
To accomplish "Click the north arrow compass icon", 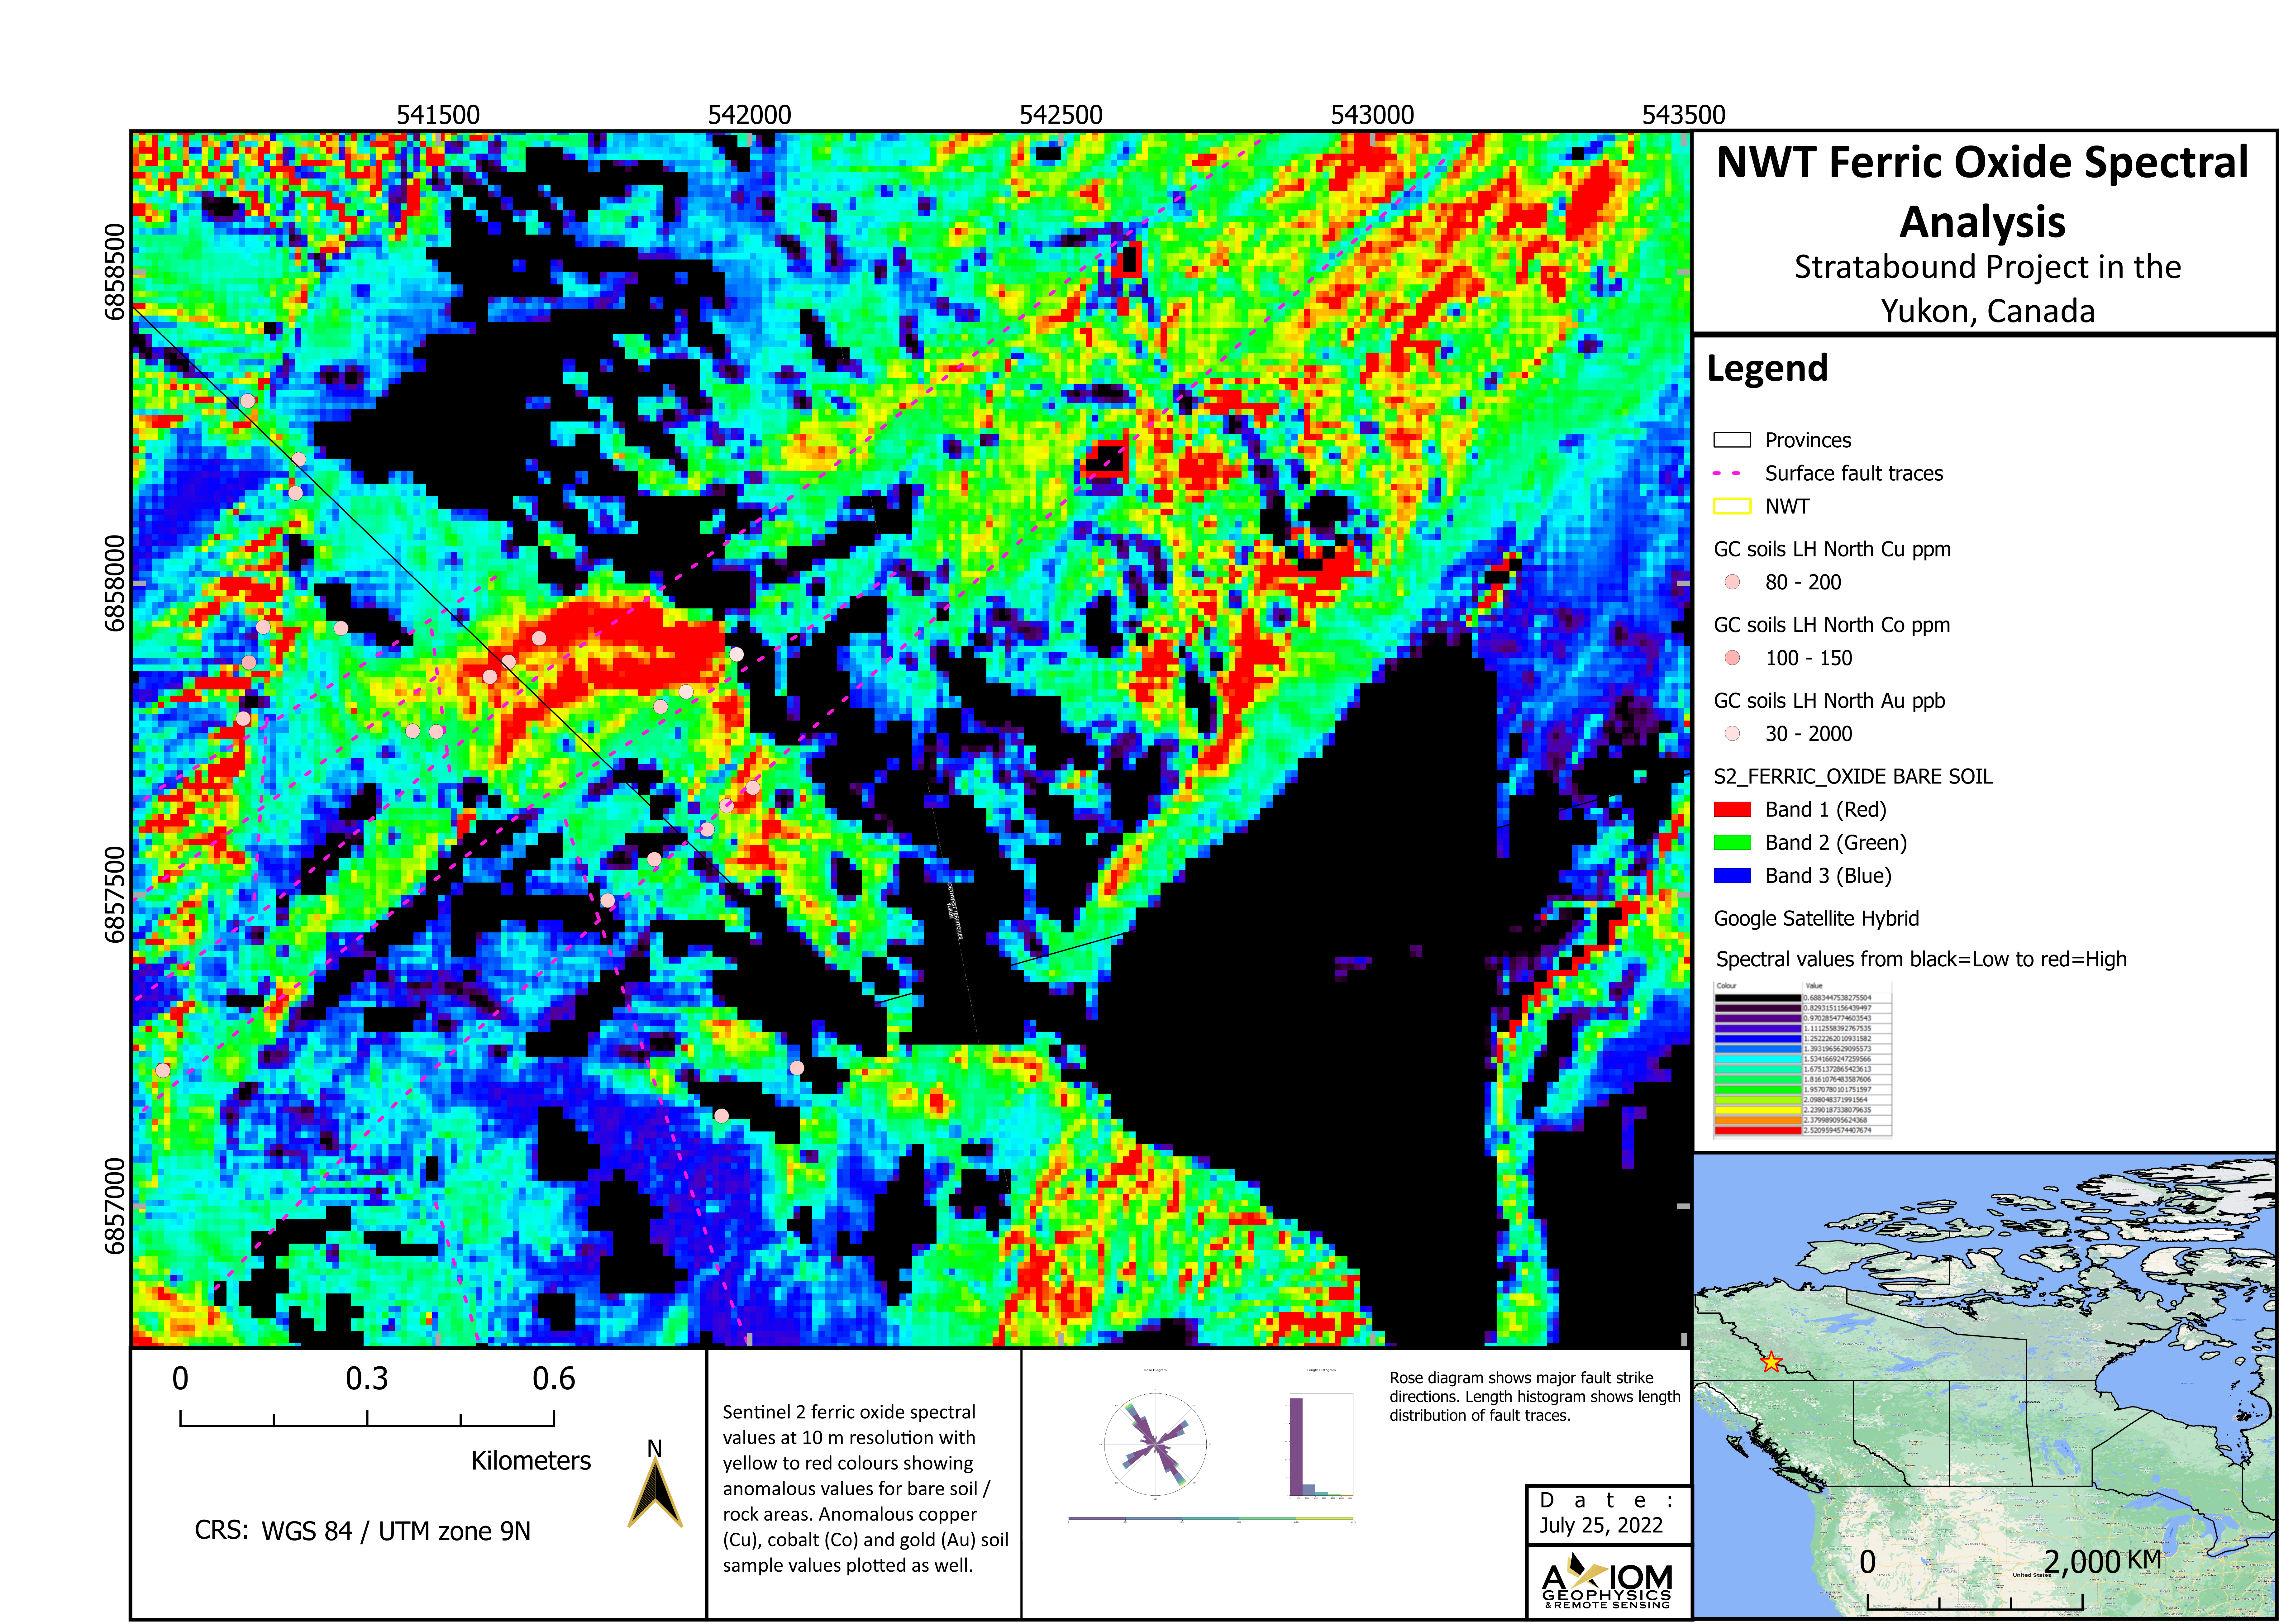I will tap(655, 1492).
